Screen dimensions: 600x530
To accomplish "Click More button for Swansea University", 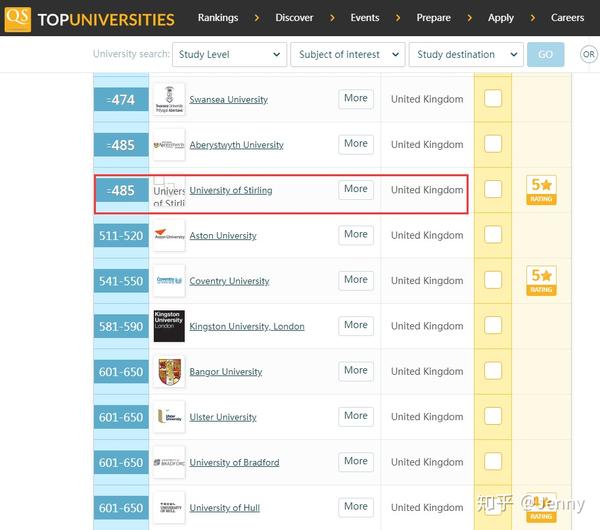I will [356, 98].
